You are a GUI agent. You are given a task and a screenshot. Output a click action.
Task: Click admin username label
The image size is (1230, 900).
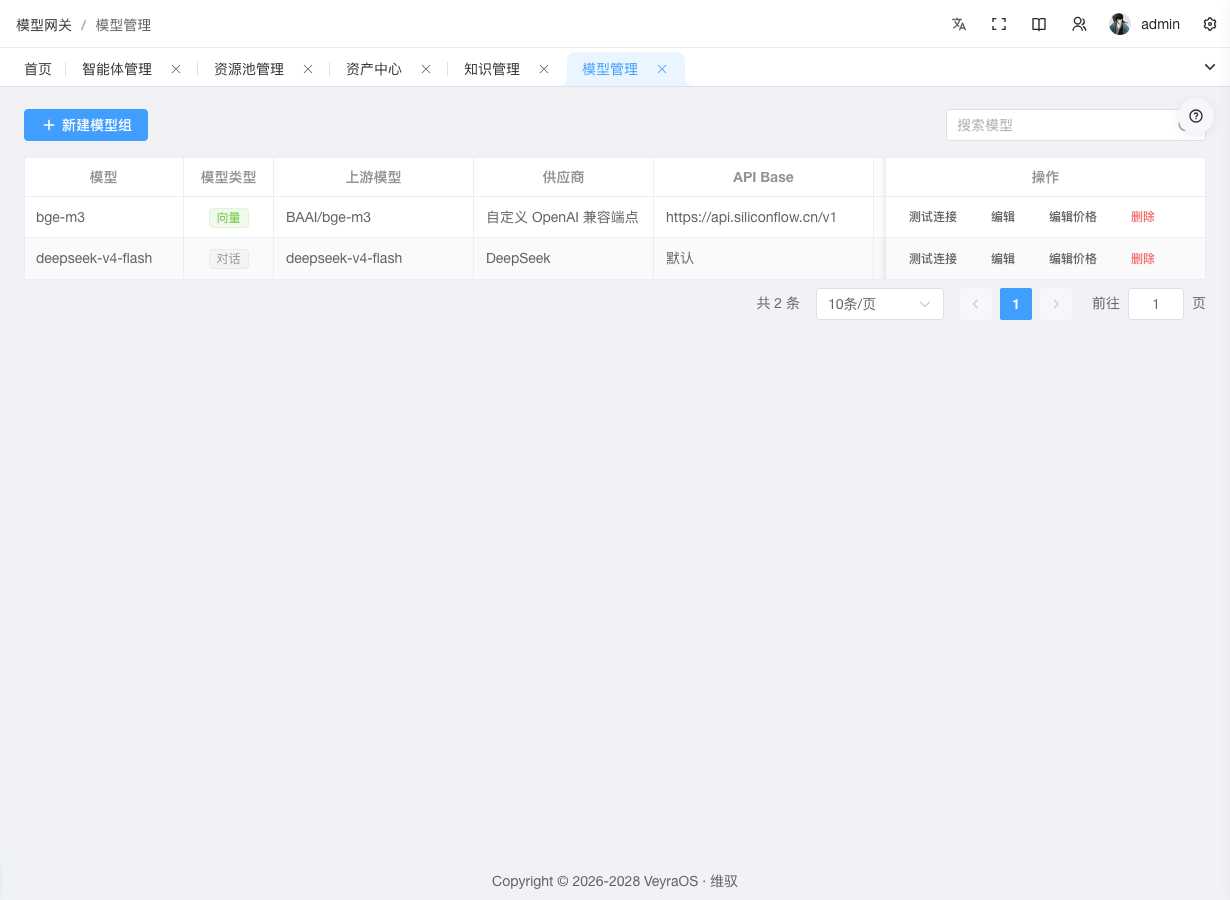pos(1161,24)
